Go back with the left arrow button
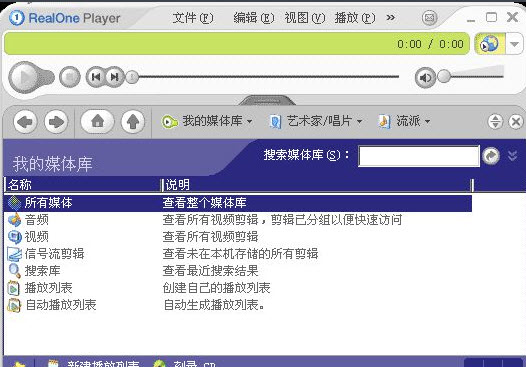Viewport: 526px width, 367px height. click(25, 121)
